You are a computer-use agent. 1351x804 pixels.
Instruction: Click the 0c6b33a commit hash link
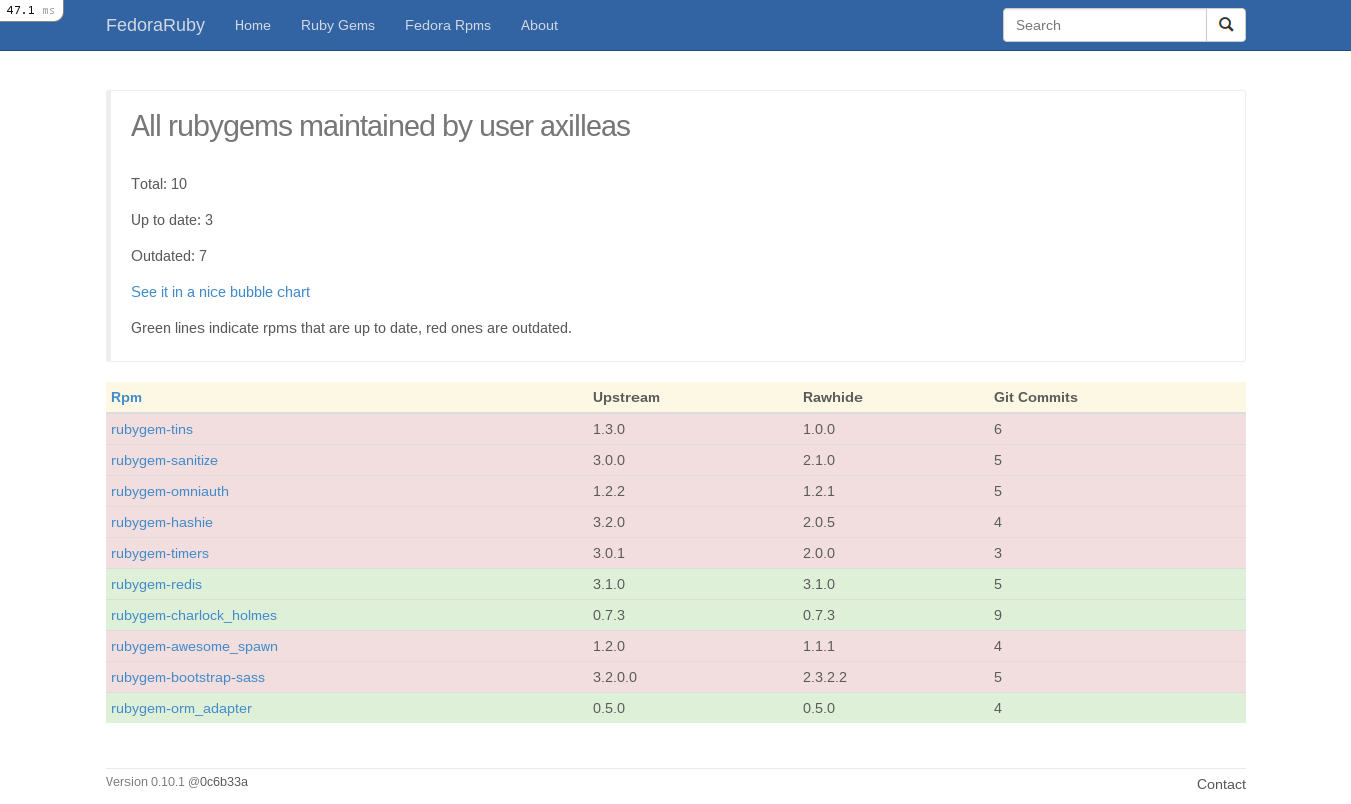point(223,782)
